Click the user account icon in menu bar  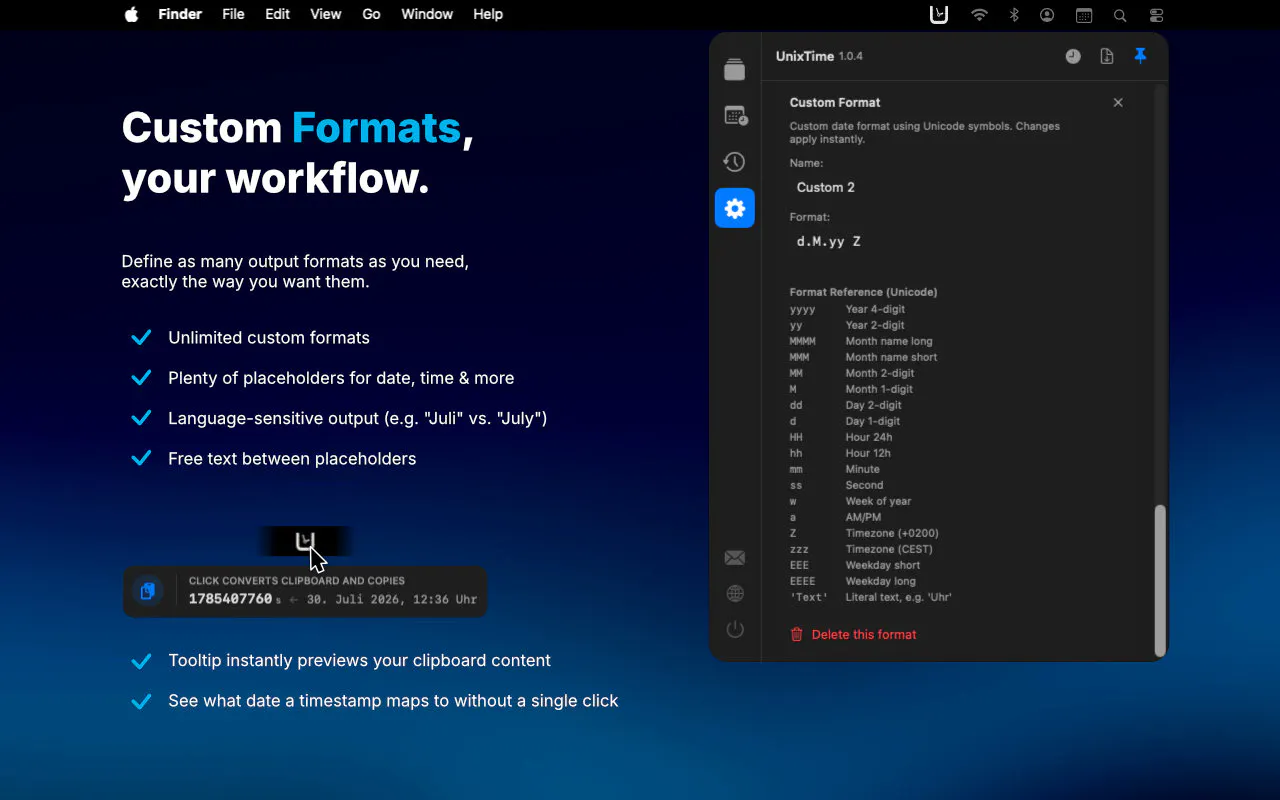click(1047, 14)
